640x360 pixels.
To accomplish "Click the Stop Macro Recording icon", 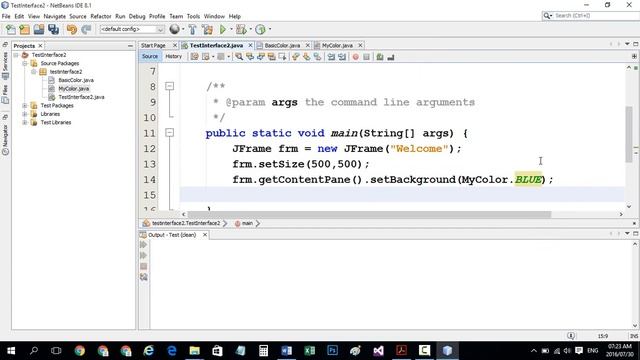I will click(x=367, y=57).
